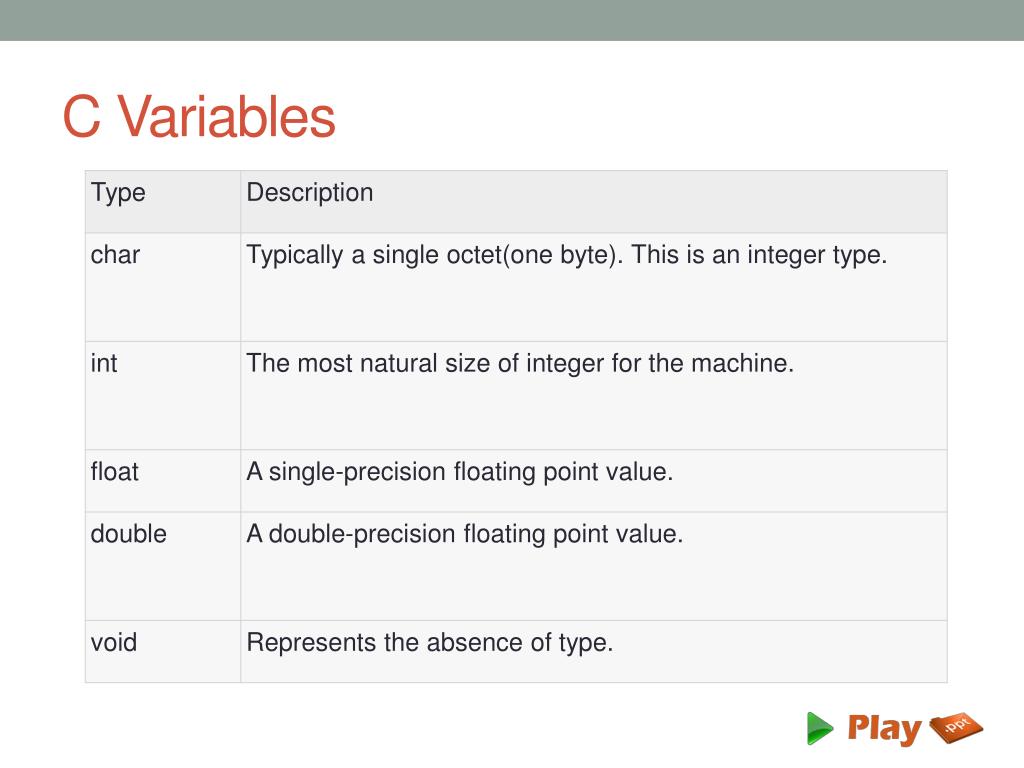Click the gray-green header bar
Viewport: 1024px width, 768px height.
point(512,20)
